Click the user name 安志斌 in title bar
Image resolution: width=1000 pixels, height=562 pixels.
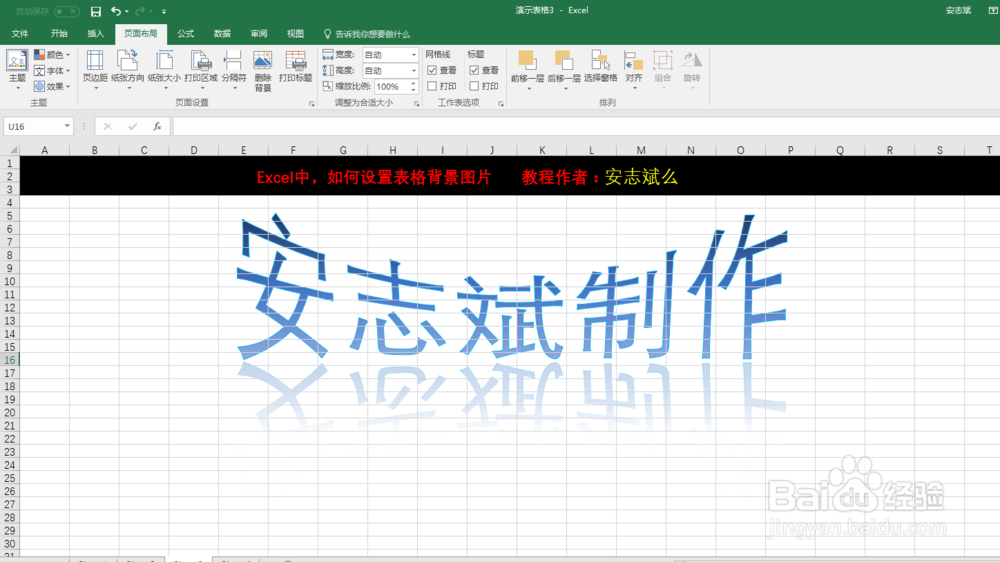(958, 10)
